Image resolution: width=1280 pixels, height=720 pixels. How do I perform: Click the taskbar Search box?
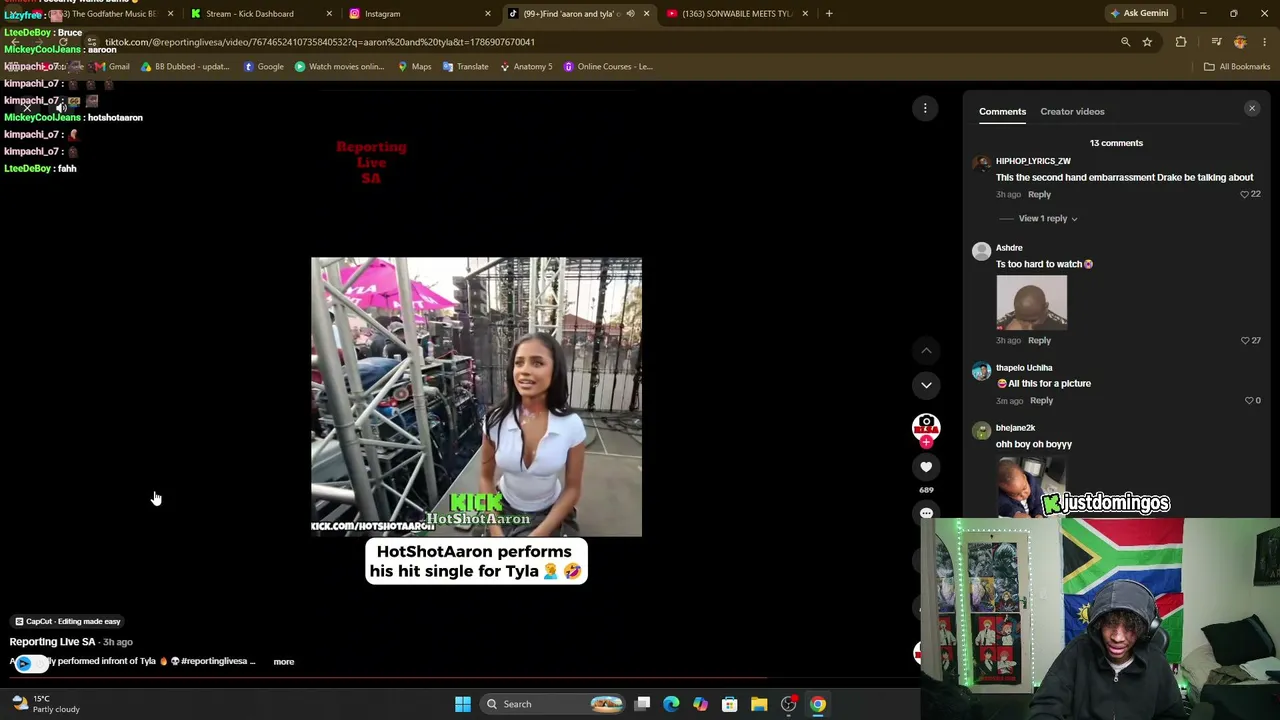553,704
